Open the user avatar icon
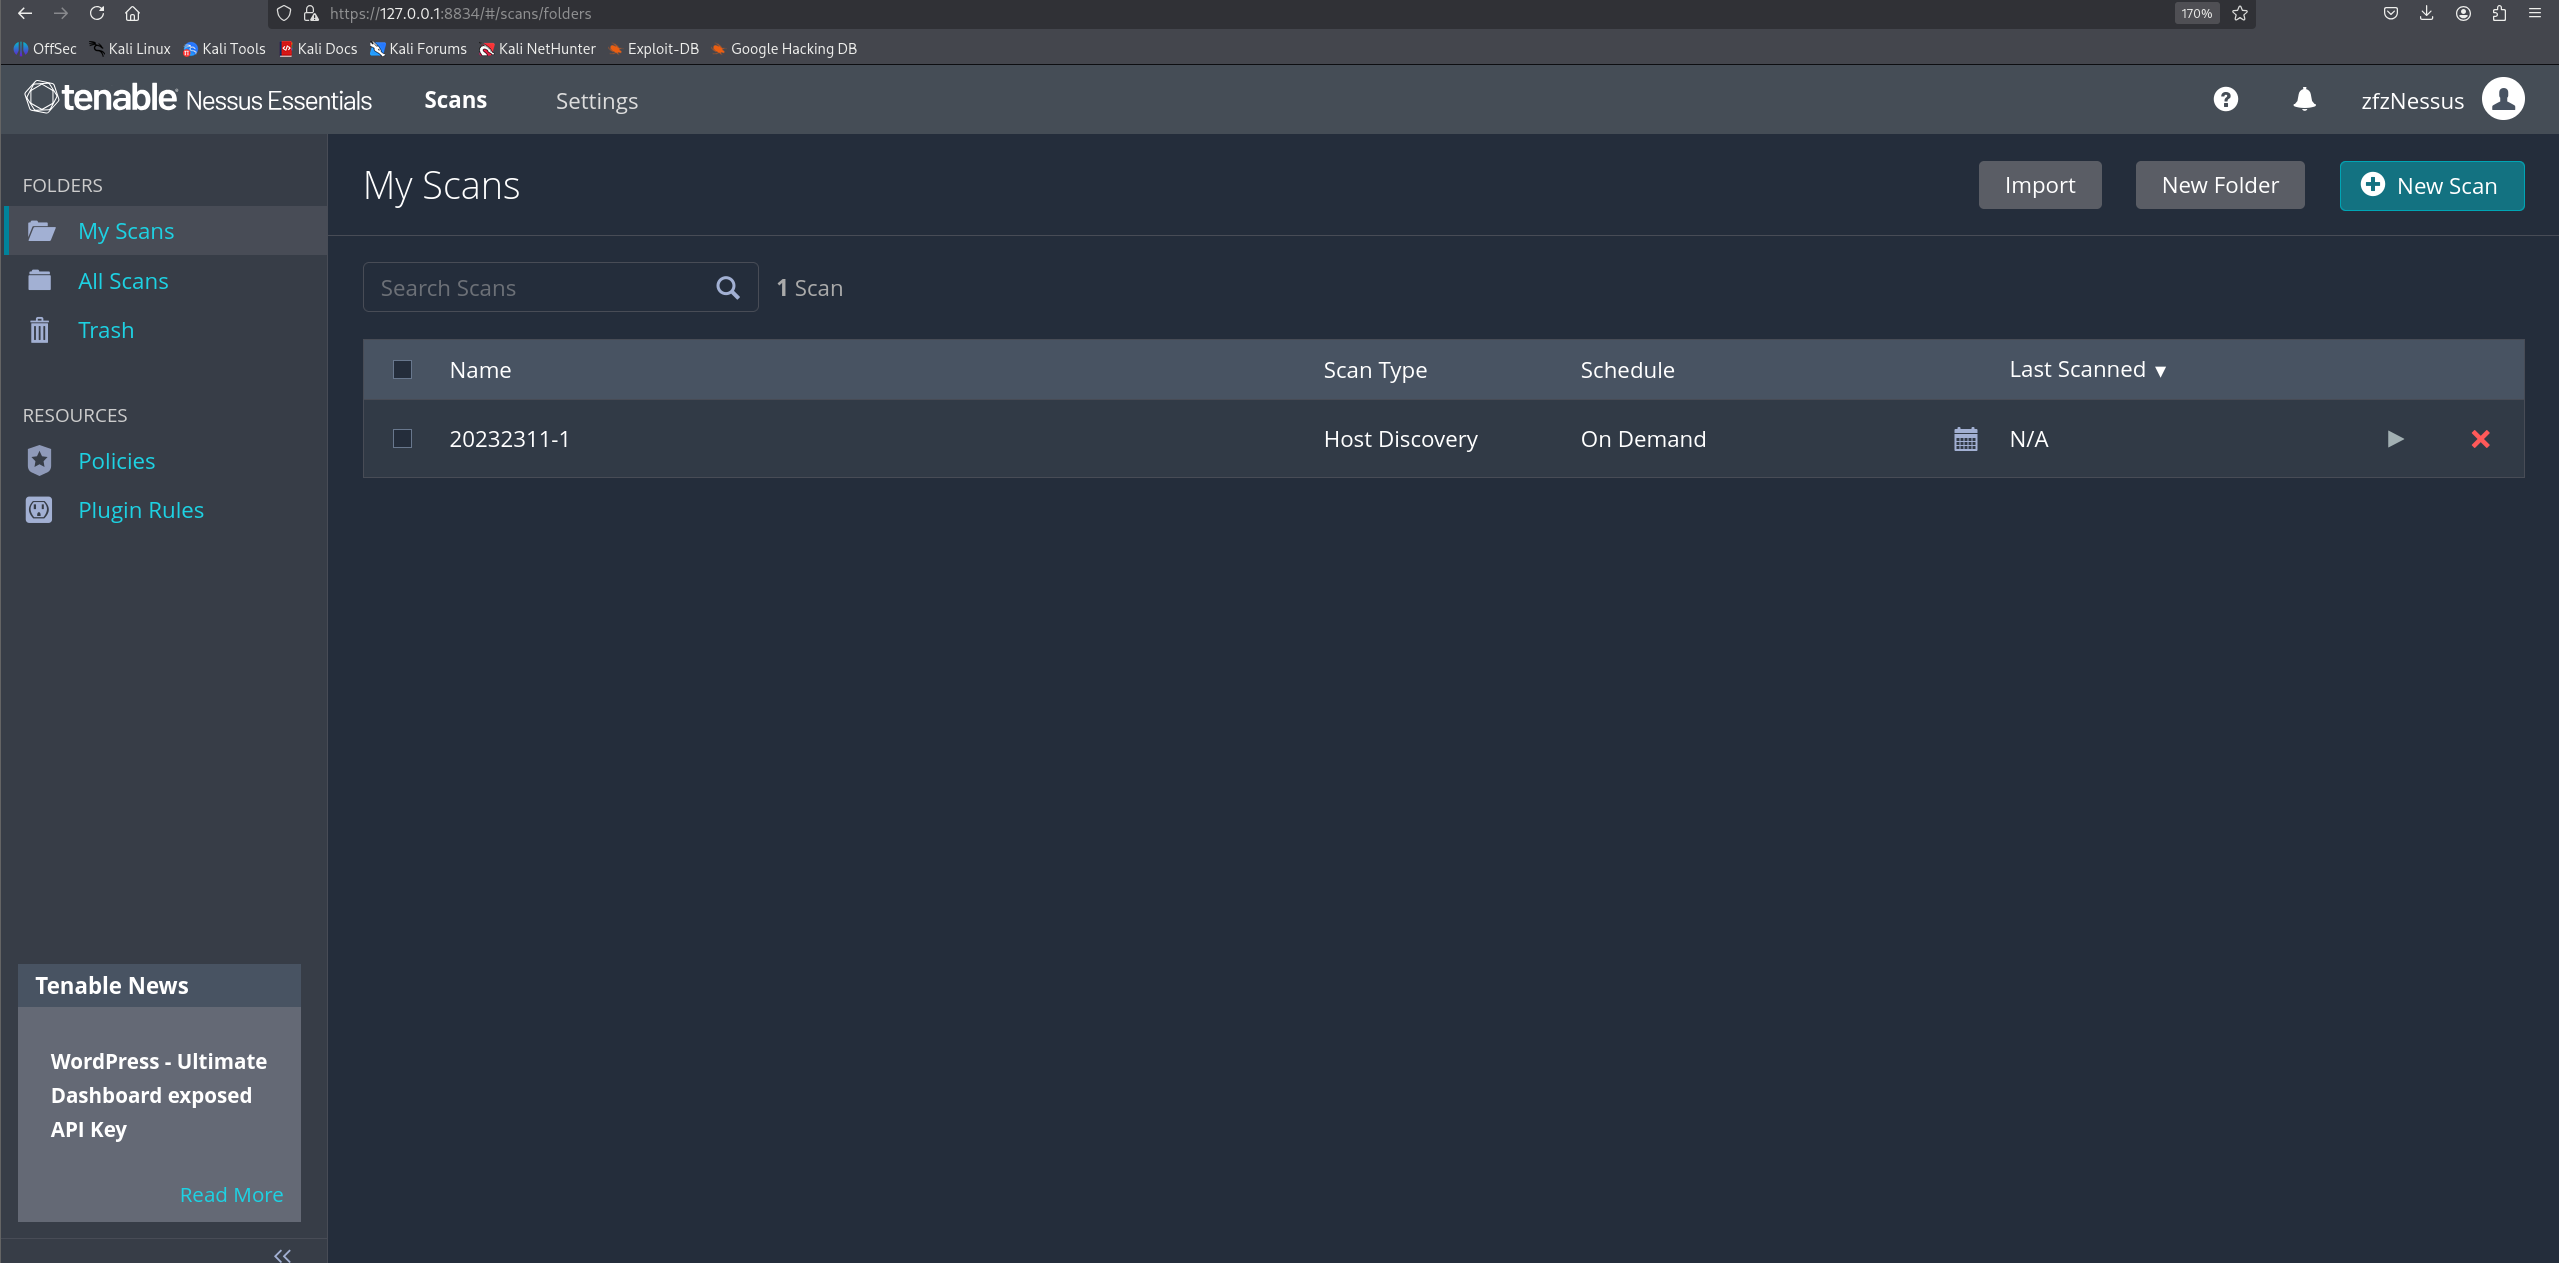This screenshot has width=2559, height=1263. coord(2503,100)
